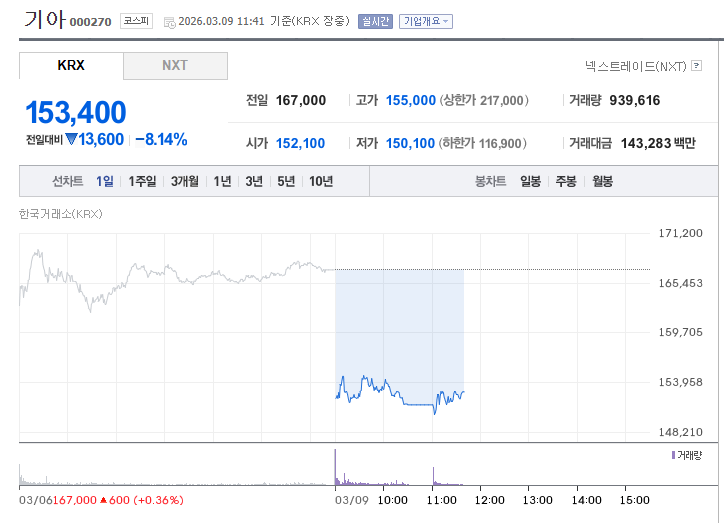Click the blue shaded intraday chart area
Screen dimensions: 724x523
pyautogui.click(x=399, y=320)
